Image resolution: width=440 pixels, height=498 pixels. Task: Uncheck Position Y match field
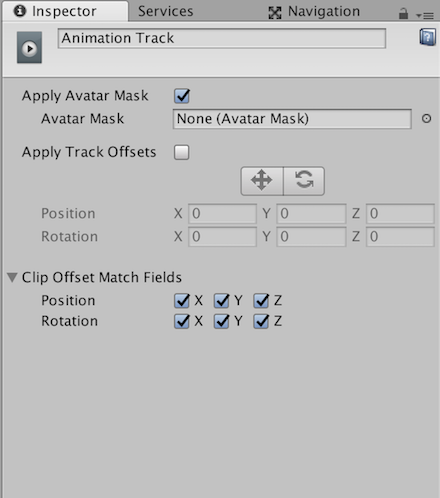[x=221, y=301]
